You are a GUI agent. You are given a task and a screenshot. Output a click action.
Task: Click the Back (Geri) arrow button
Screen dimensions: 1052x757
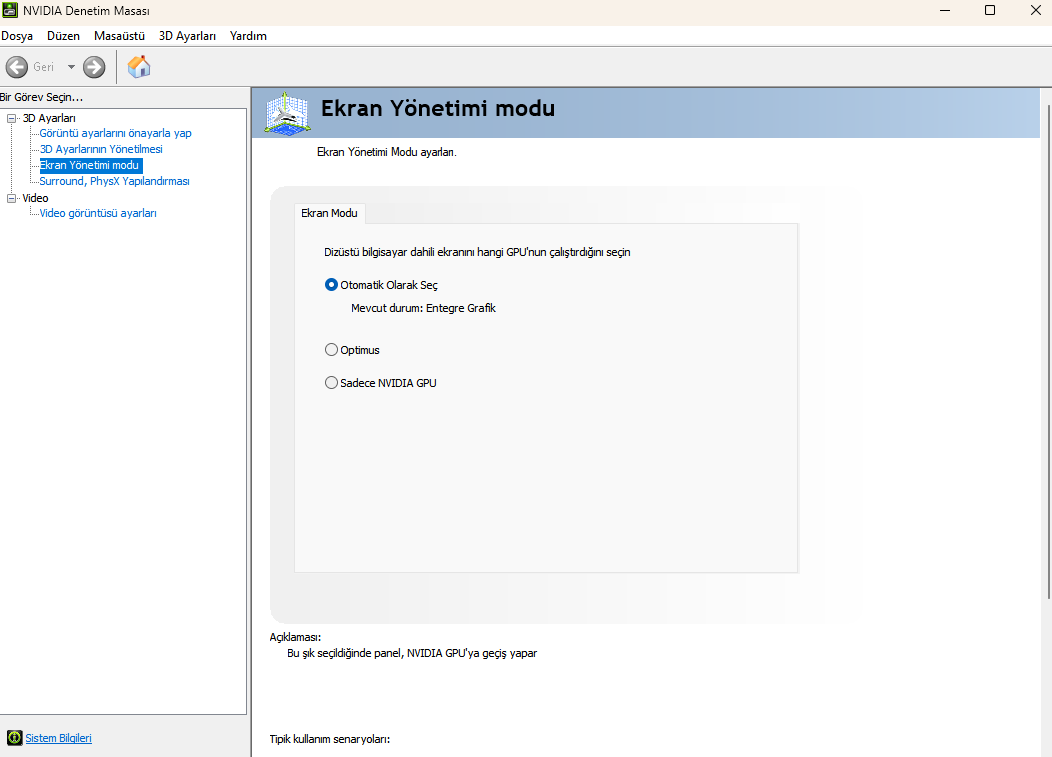coord(17,67)
